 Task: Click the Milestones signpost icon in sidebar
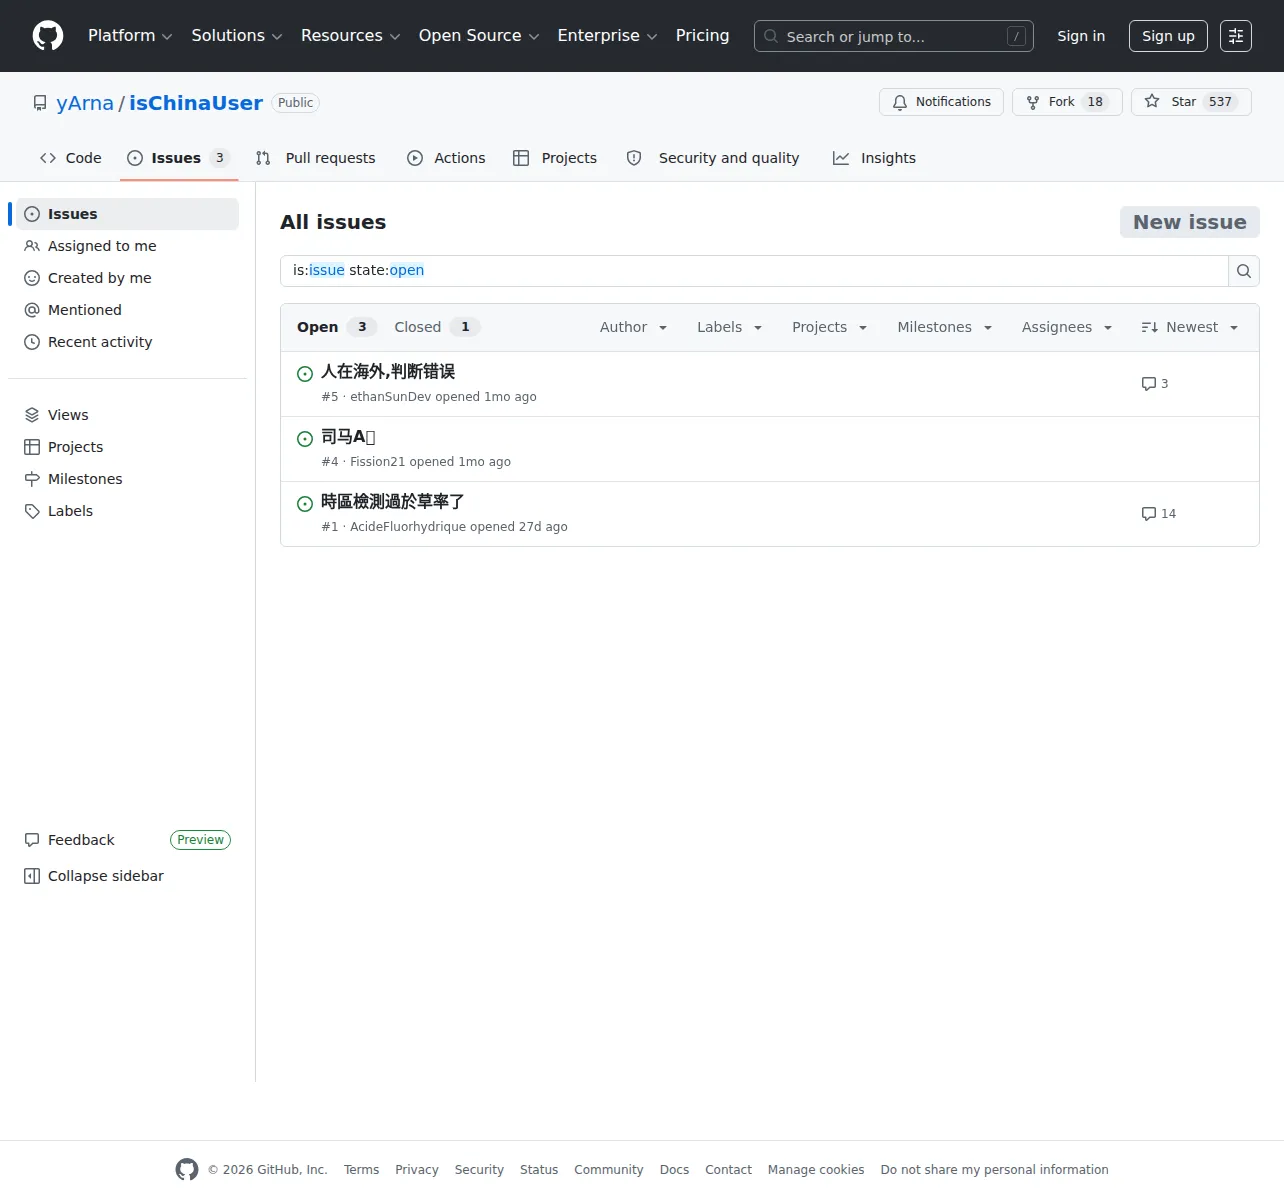[32, 479]
